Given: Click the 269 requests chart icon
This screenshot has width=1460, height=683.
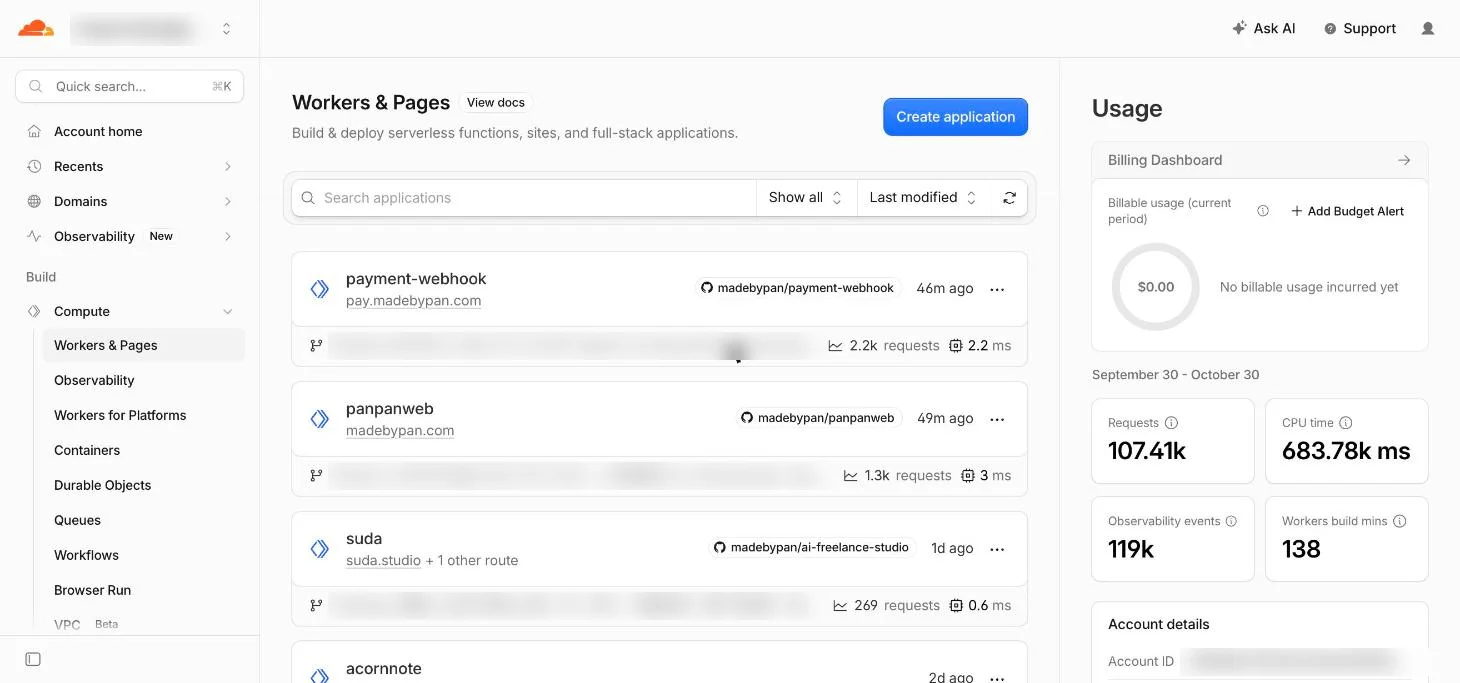Looking at the screenshot, I should [x=841, y=606].
